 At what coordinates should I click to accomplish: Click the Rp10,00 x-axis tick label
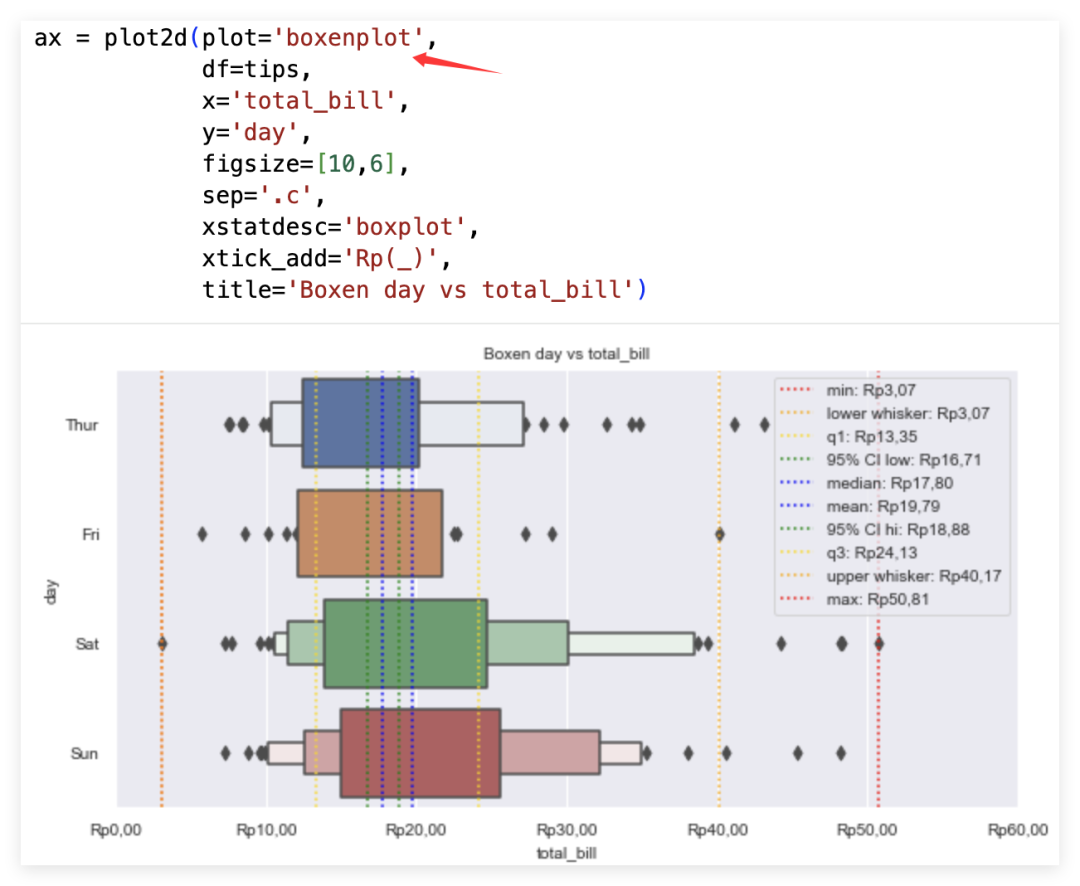tap(267, 830)
